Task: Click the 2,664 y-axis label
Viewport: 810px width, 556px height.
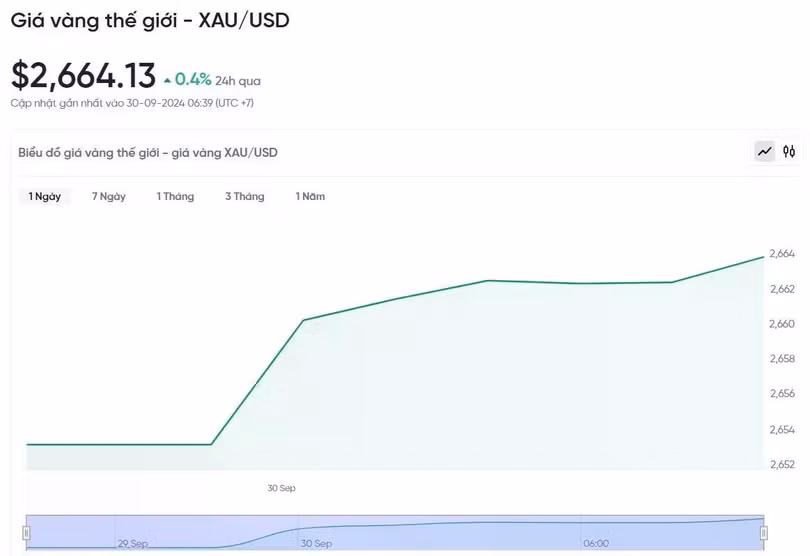Action: (782, 254)
